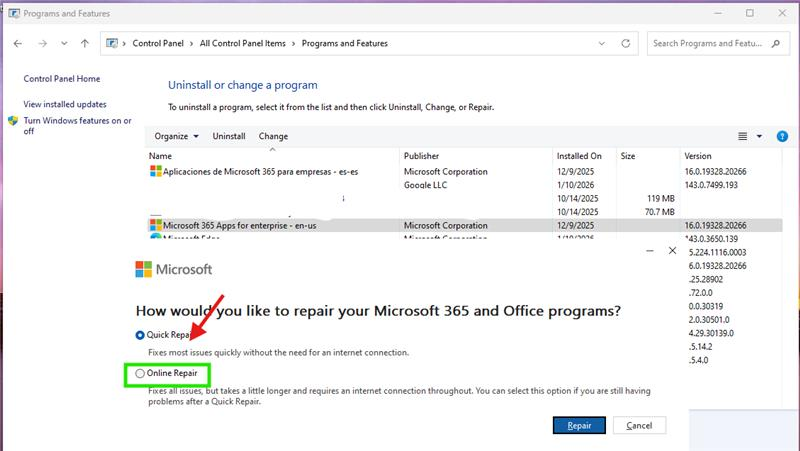Go back with the left arrow

pos(18,43)
